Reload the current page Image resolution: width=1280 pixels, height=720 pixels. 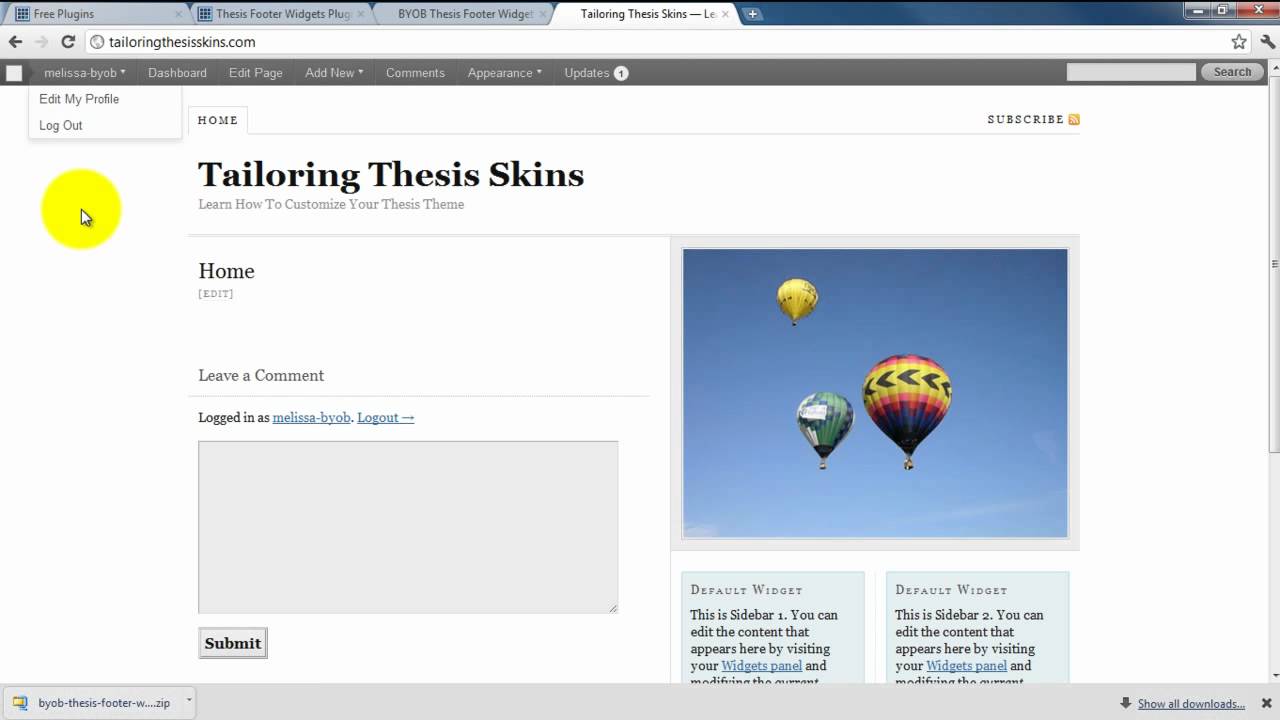[68, 42]
